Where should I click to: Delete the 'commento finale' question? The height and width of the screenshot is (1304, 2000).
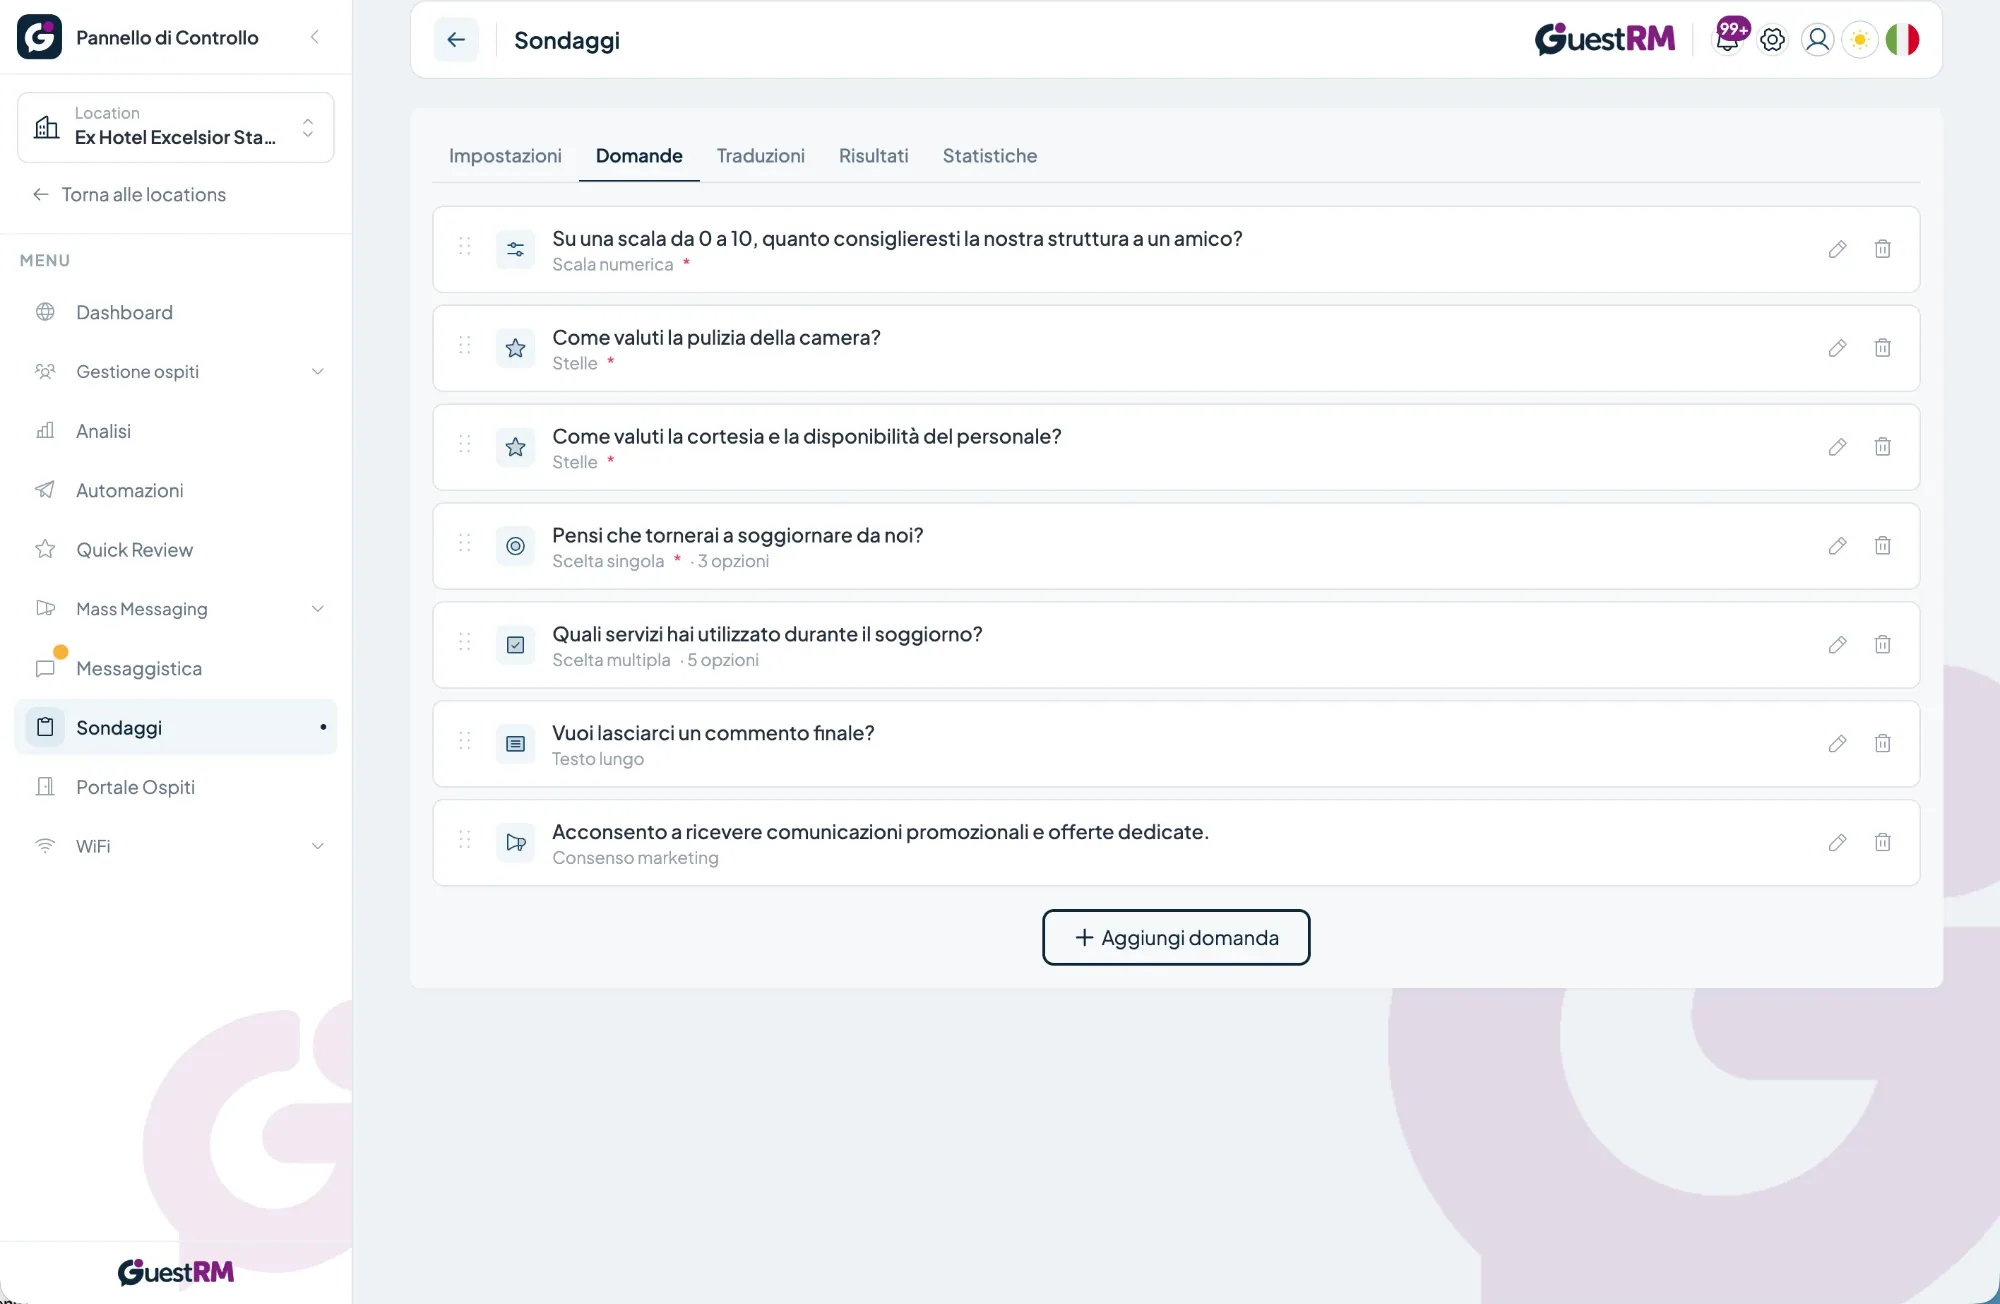tap(1882, 743)
